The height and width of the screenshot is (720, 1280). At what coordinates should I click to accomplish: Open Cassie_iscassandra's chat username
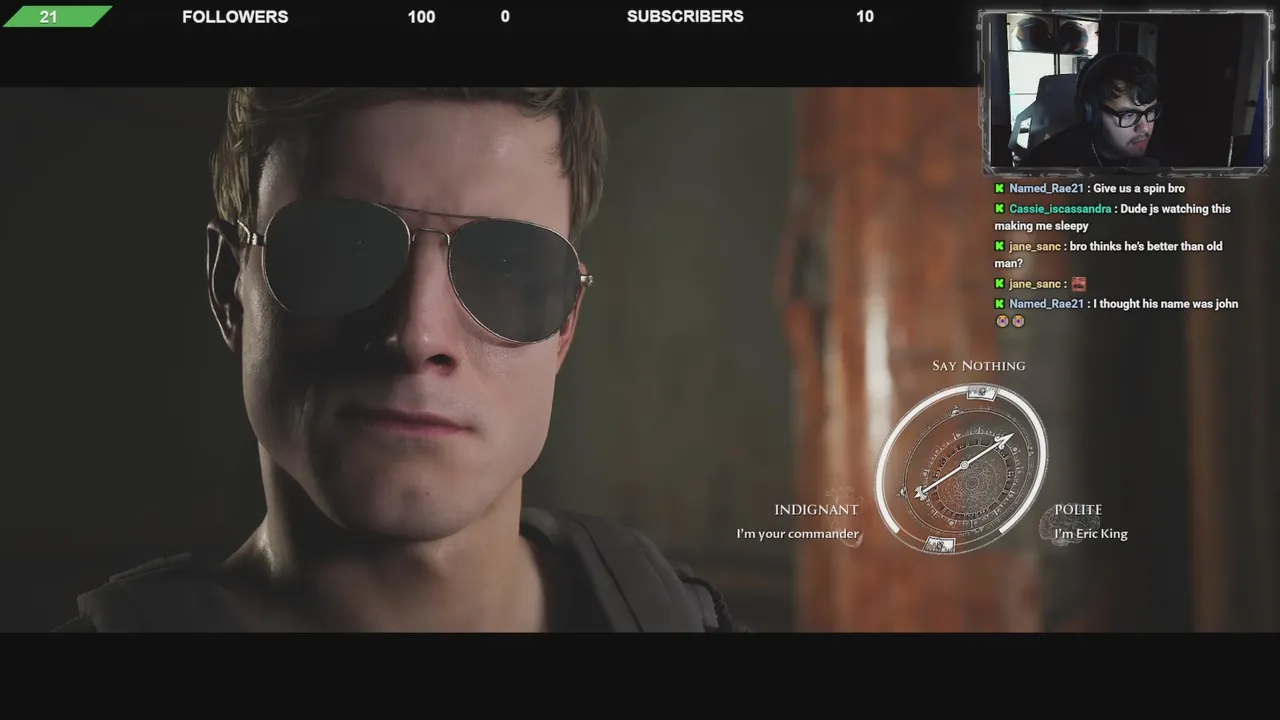click(x=1060, y=209)
